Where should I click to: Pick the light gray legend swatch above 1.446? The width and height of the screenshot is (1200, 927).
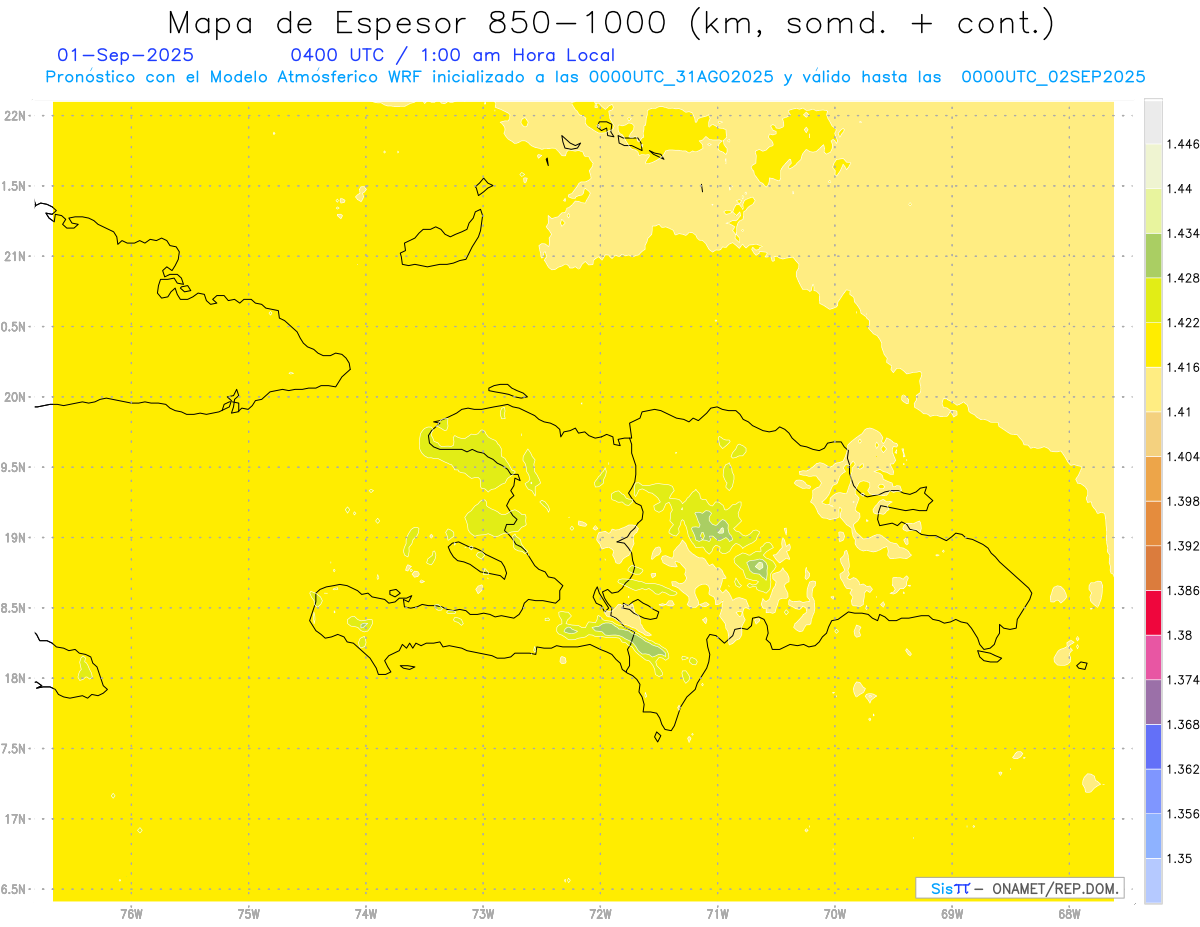[x=1153, y=122]
